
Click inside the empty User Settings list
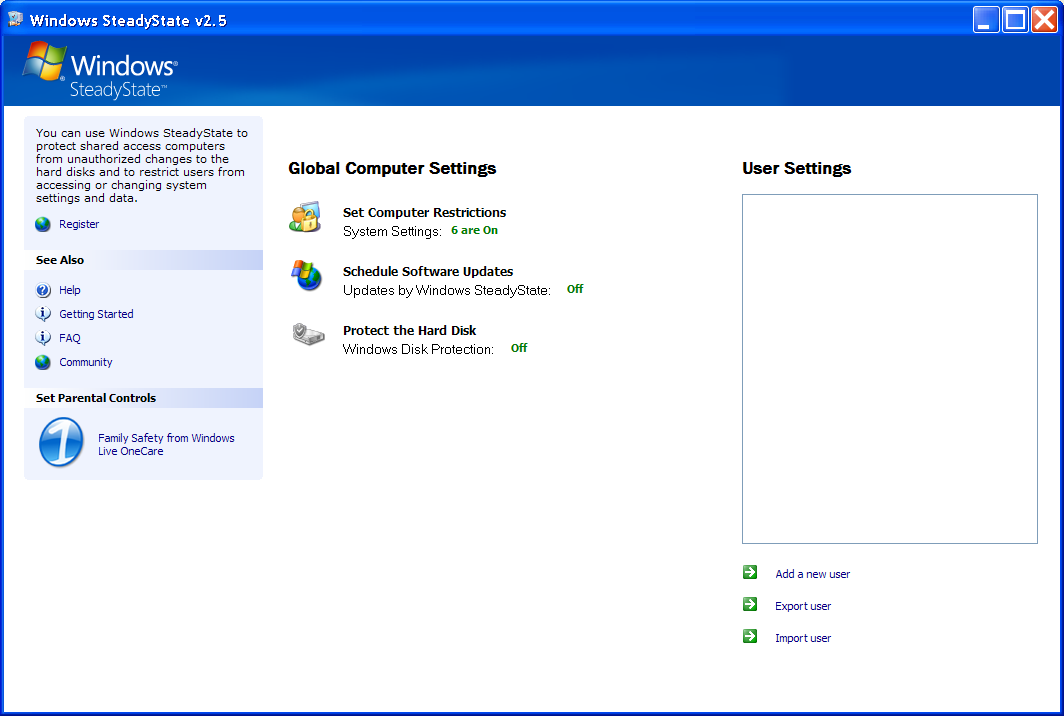click(x=889, y=368)
